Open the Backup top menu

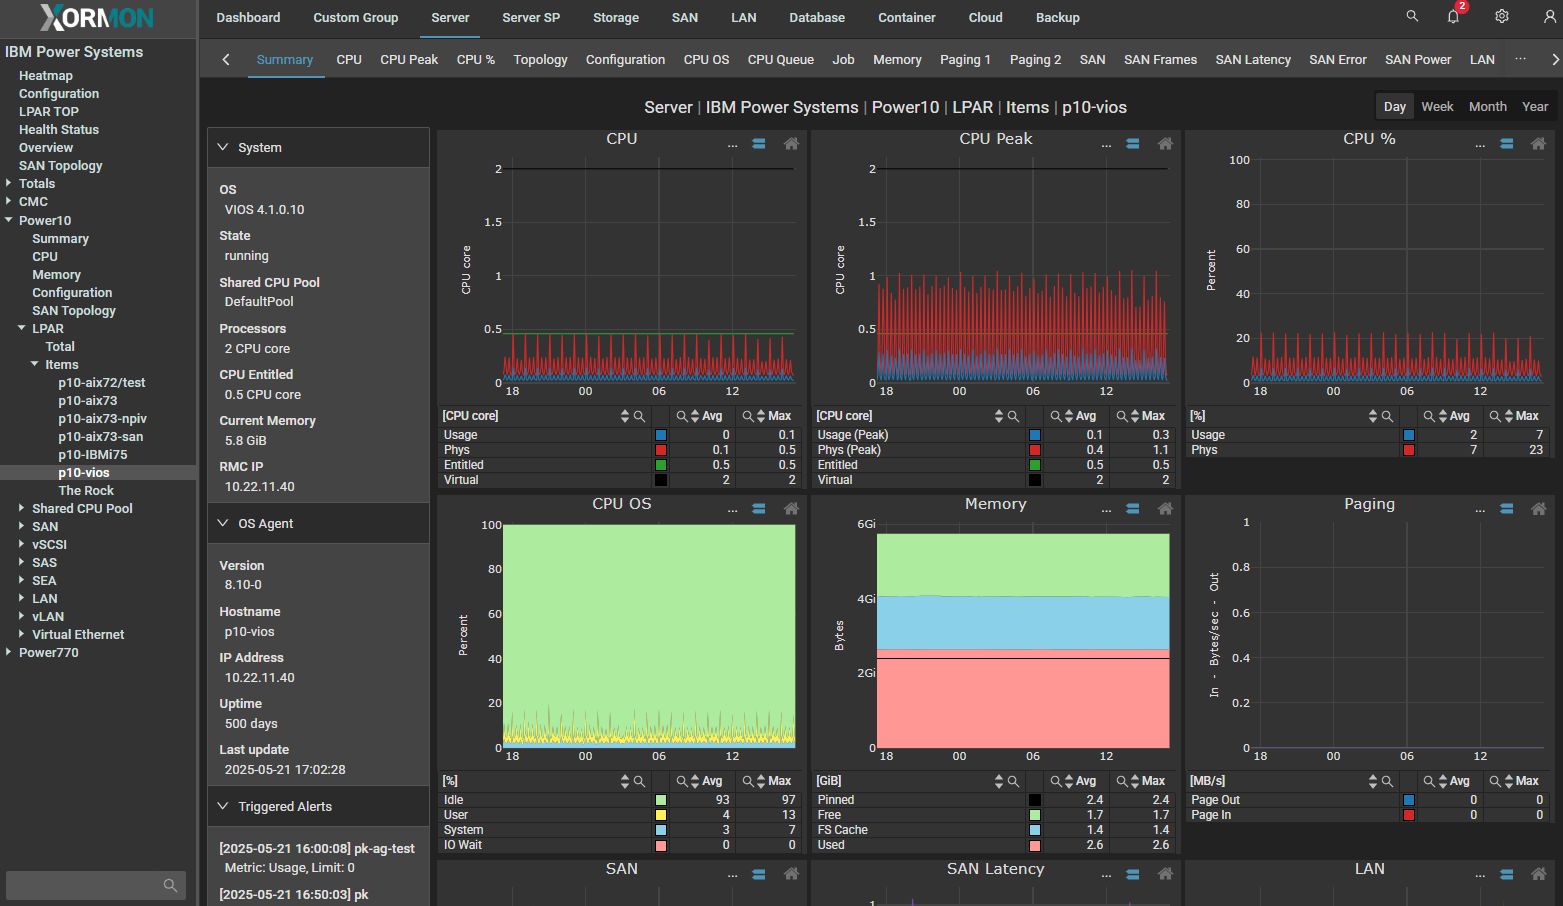pyautogui.click(x=1057, y=17)
